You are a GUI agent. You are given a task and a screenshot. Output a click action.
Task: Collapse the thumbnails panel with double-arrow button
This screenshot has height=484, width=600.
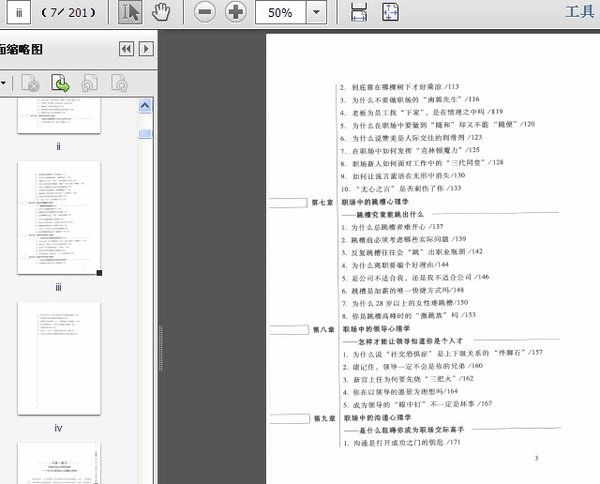point(126,48)
